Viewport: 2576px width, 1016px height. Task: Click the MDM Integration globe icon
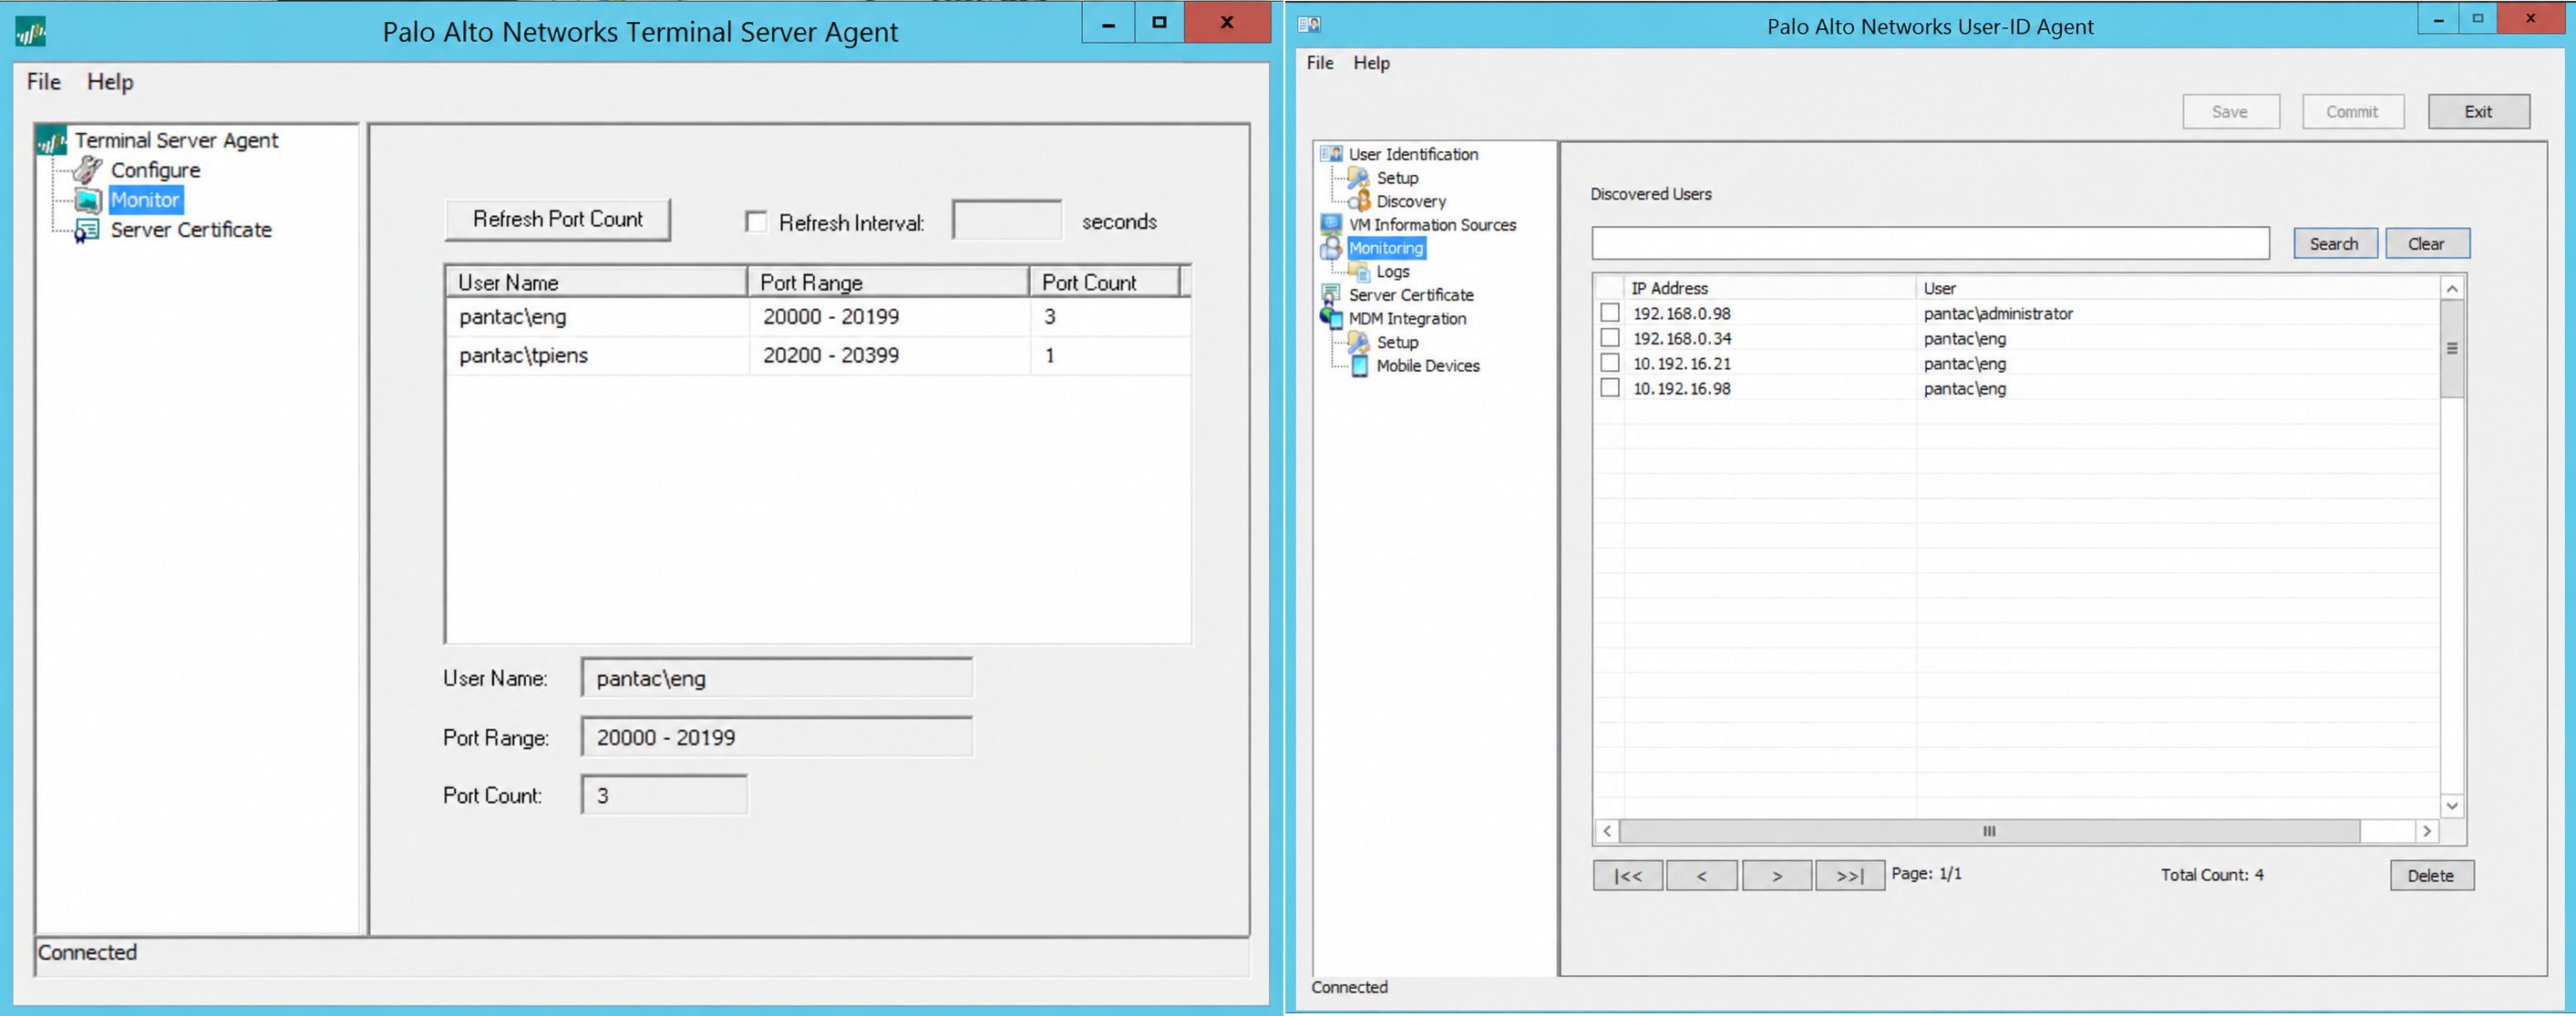coord(1332,318)
